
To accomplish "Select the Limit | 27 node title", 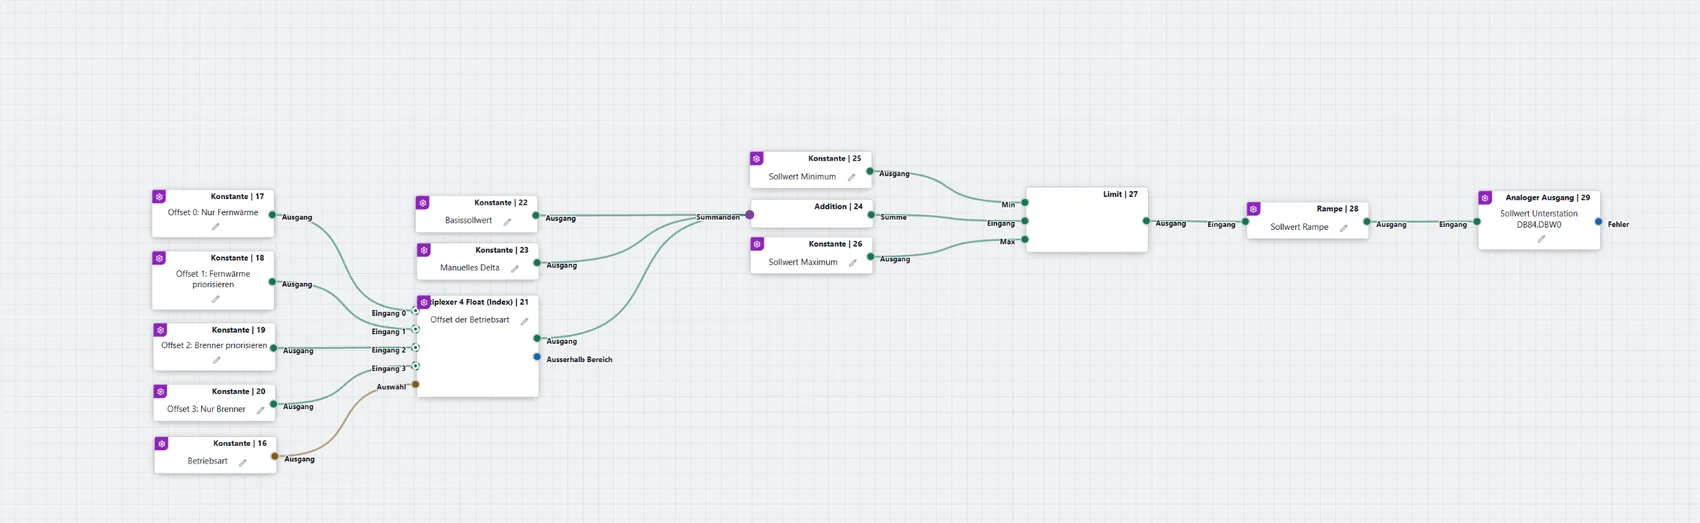I will point(1120,195).
